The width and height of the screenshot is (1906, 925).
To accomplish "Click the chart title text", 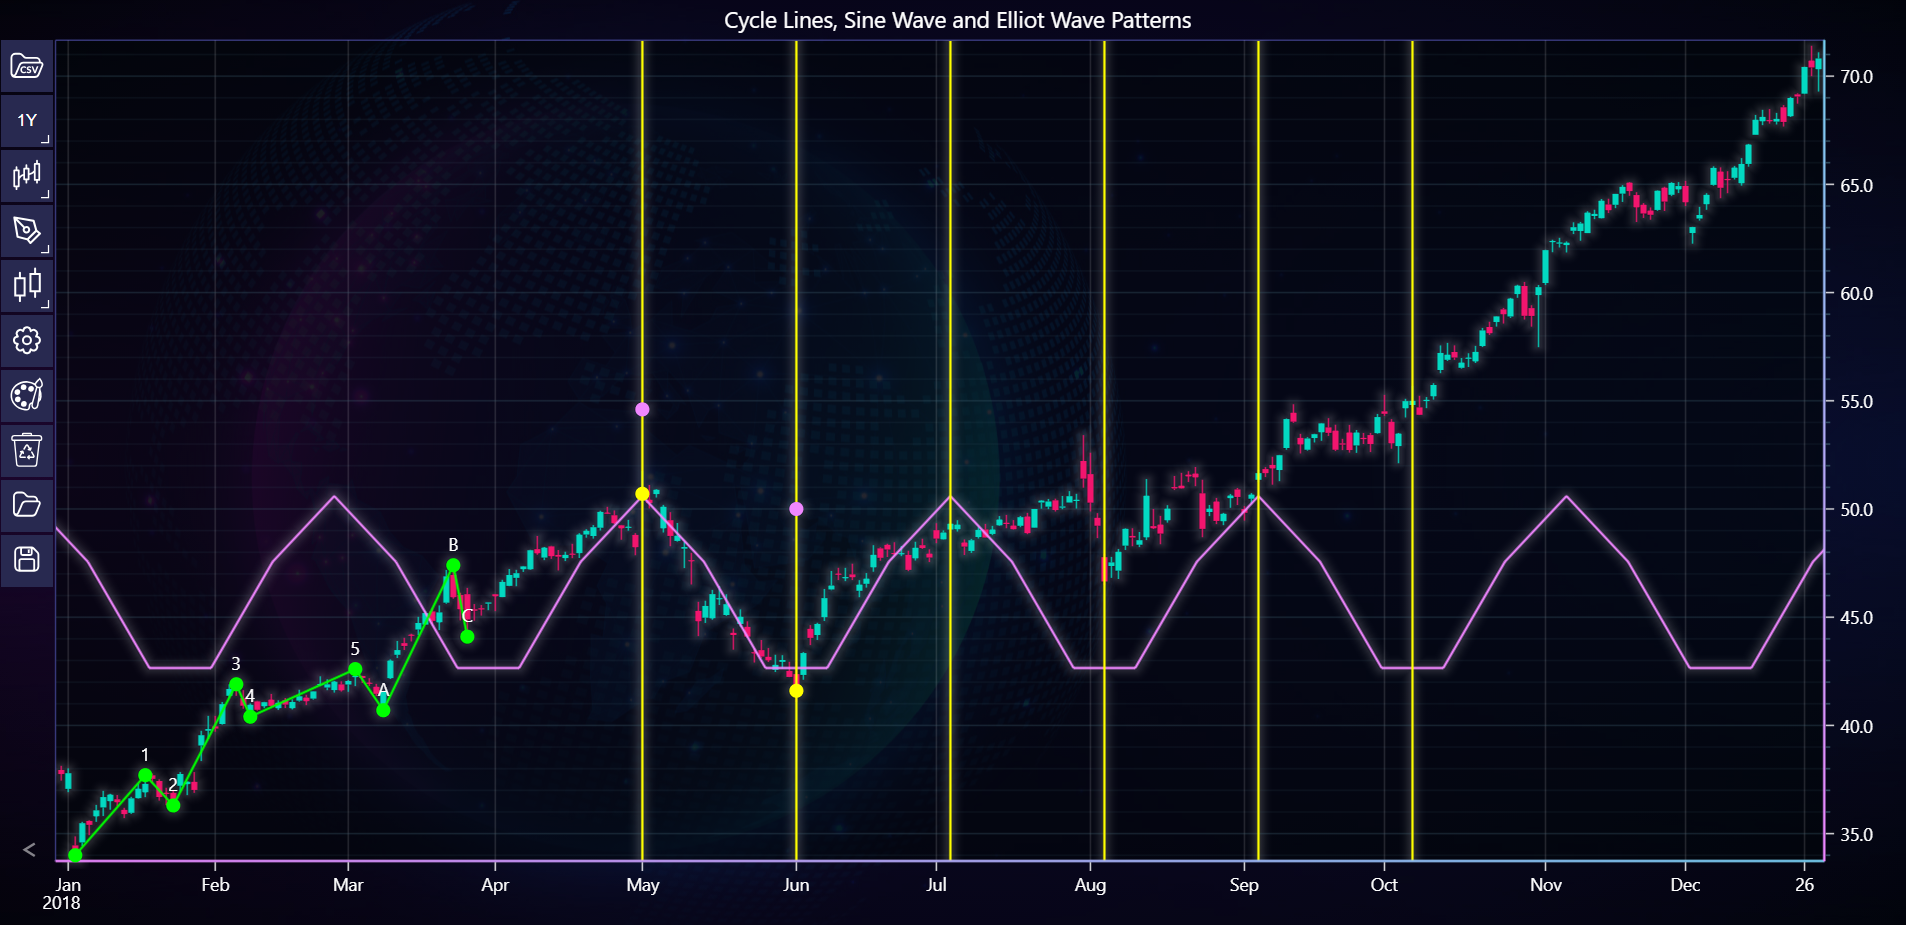I will coord(957,21).
